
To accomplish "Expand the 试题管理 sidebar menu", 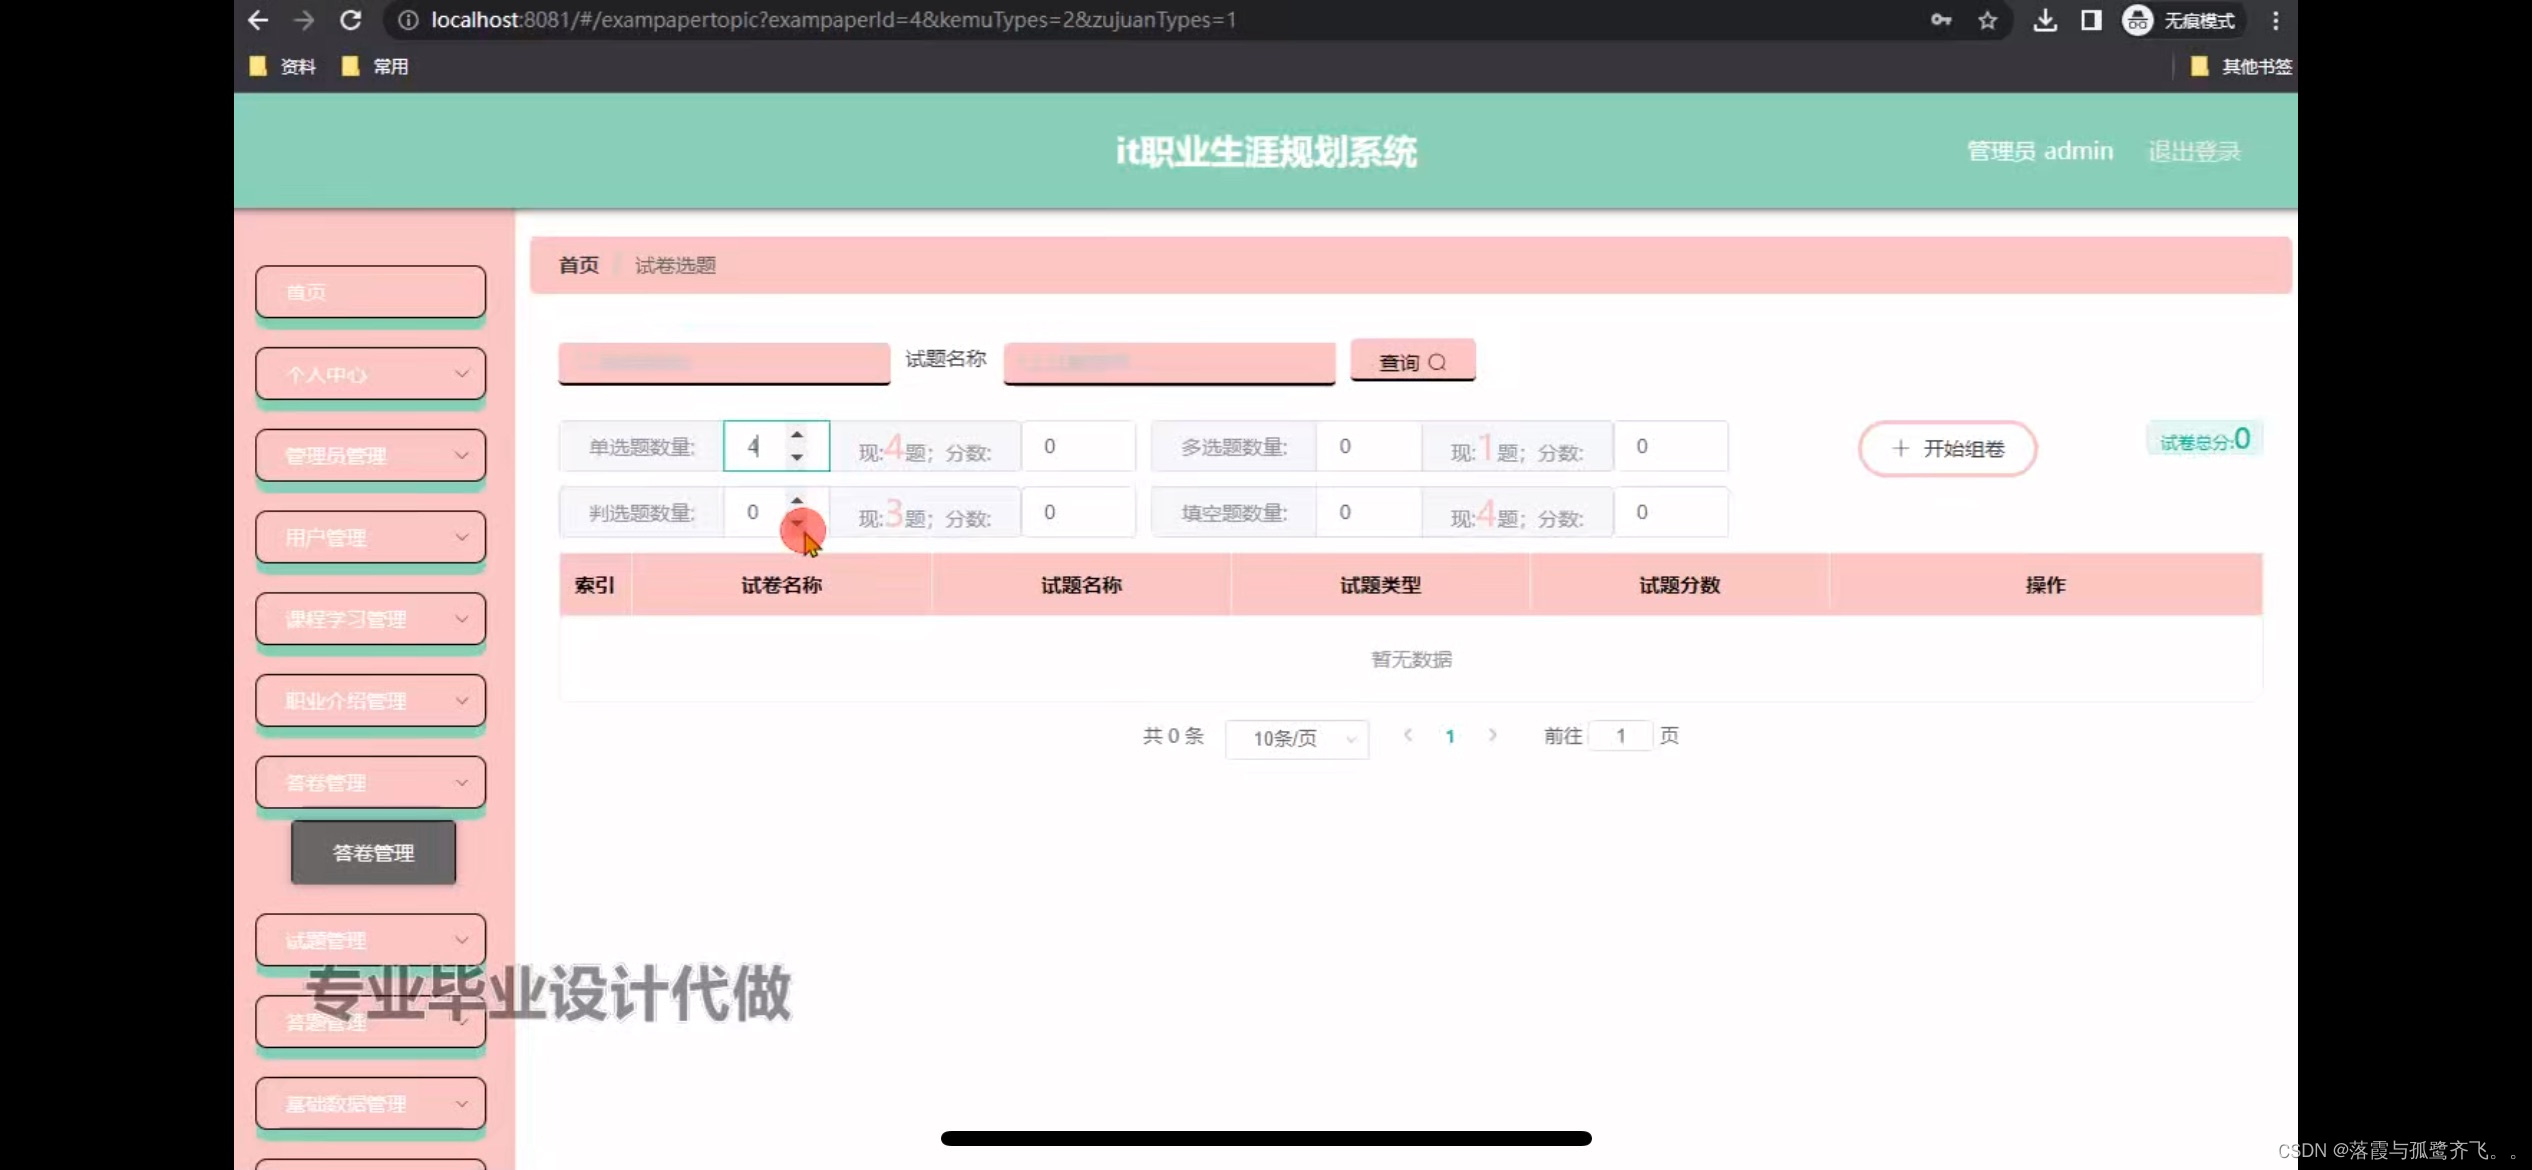I will coord(370,940).
